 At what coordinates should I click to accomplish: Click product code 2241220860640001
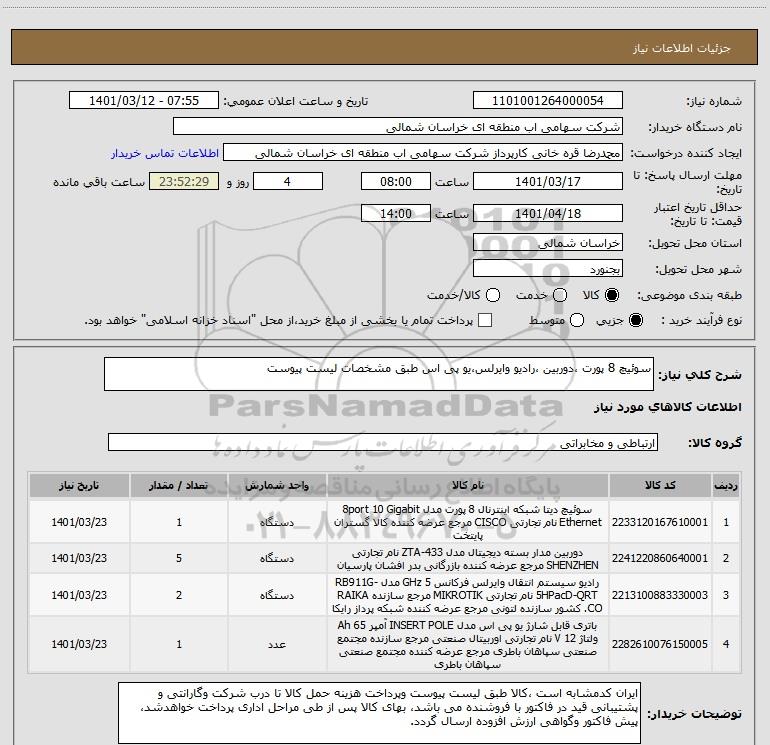click(660, 558)
